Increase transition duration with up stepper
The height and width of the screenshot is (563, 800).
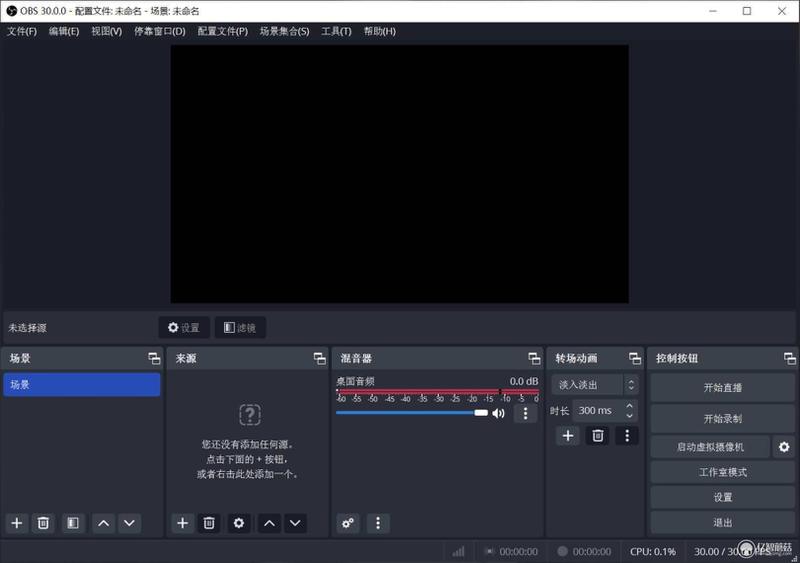click(x=630, y=406)
